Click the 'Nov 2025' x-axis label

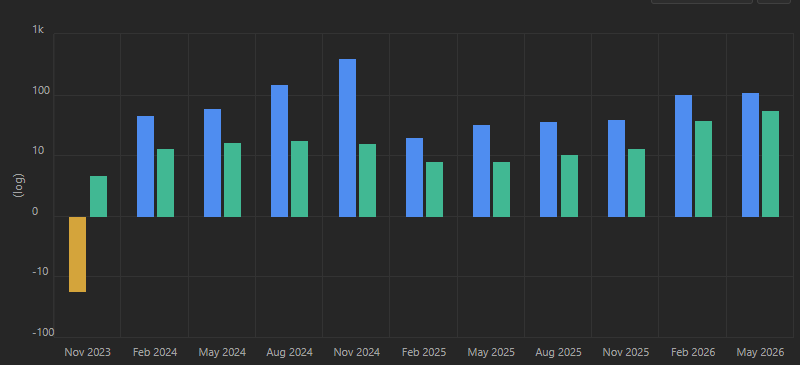(626, 352)
